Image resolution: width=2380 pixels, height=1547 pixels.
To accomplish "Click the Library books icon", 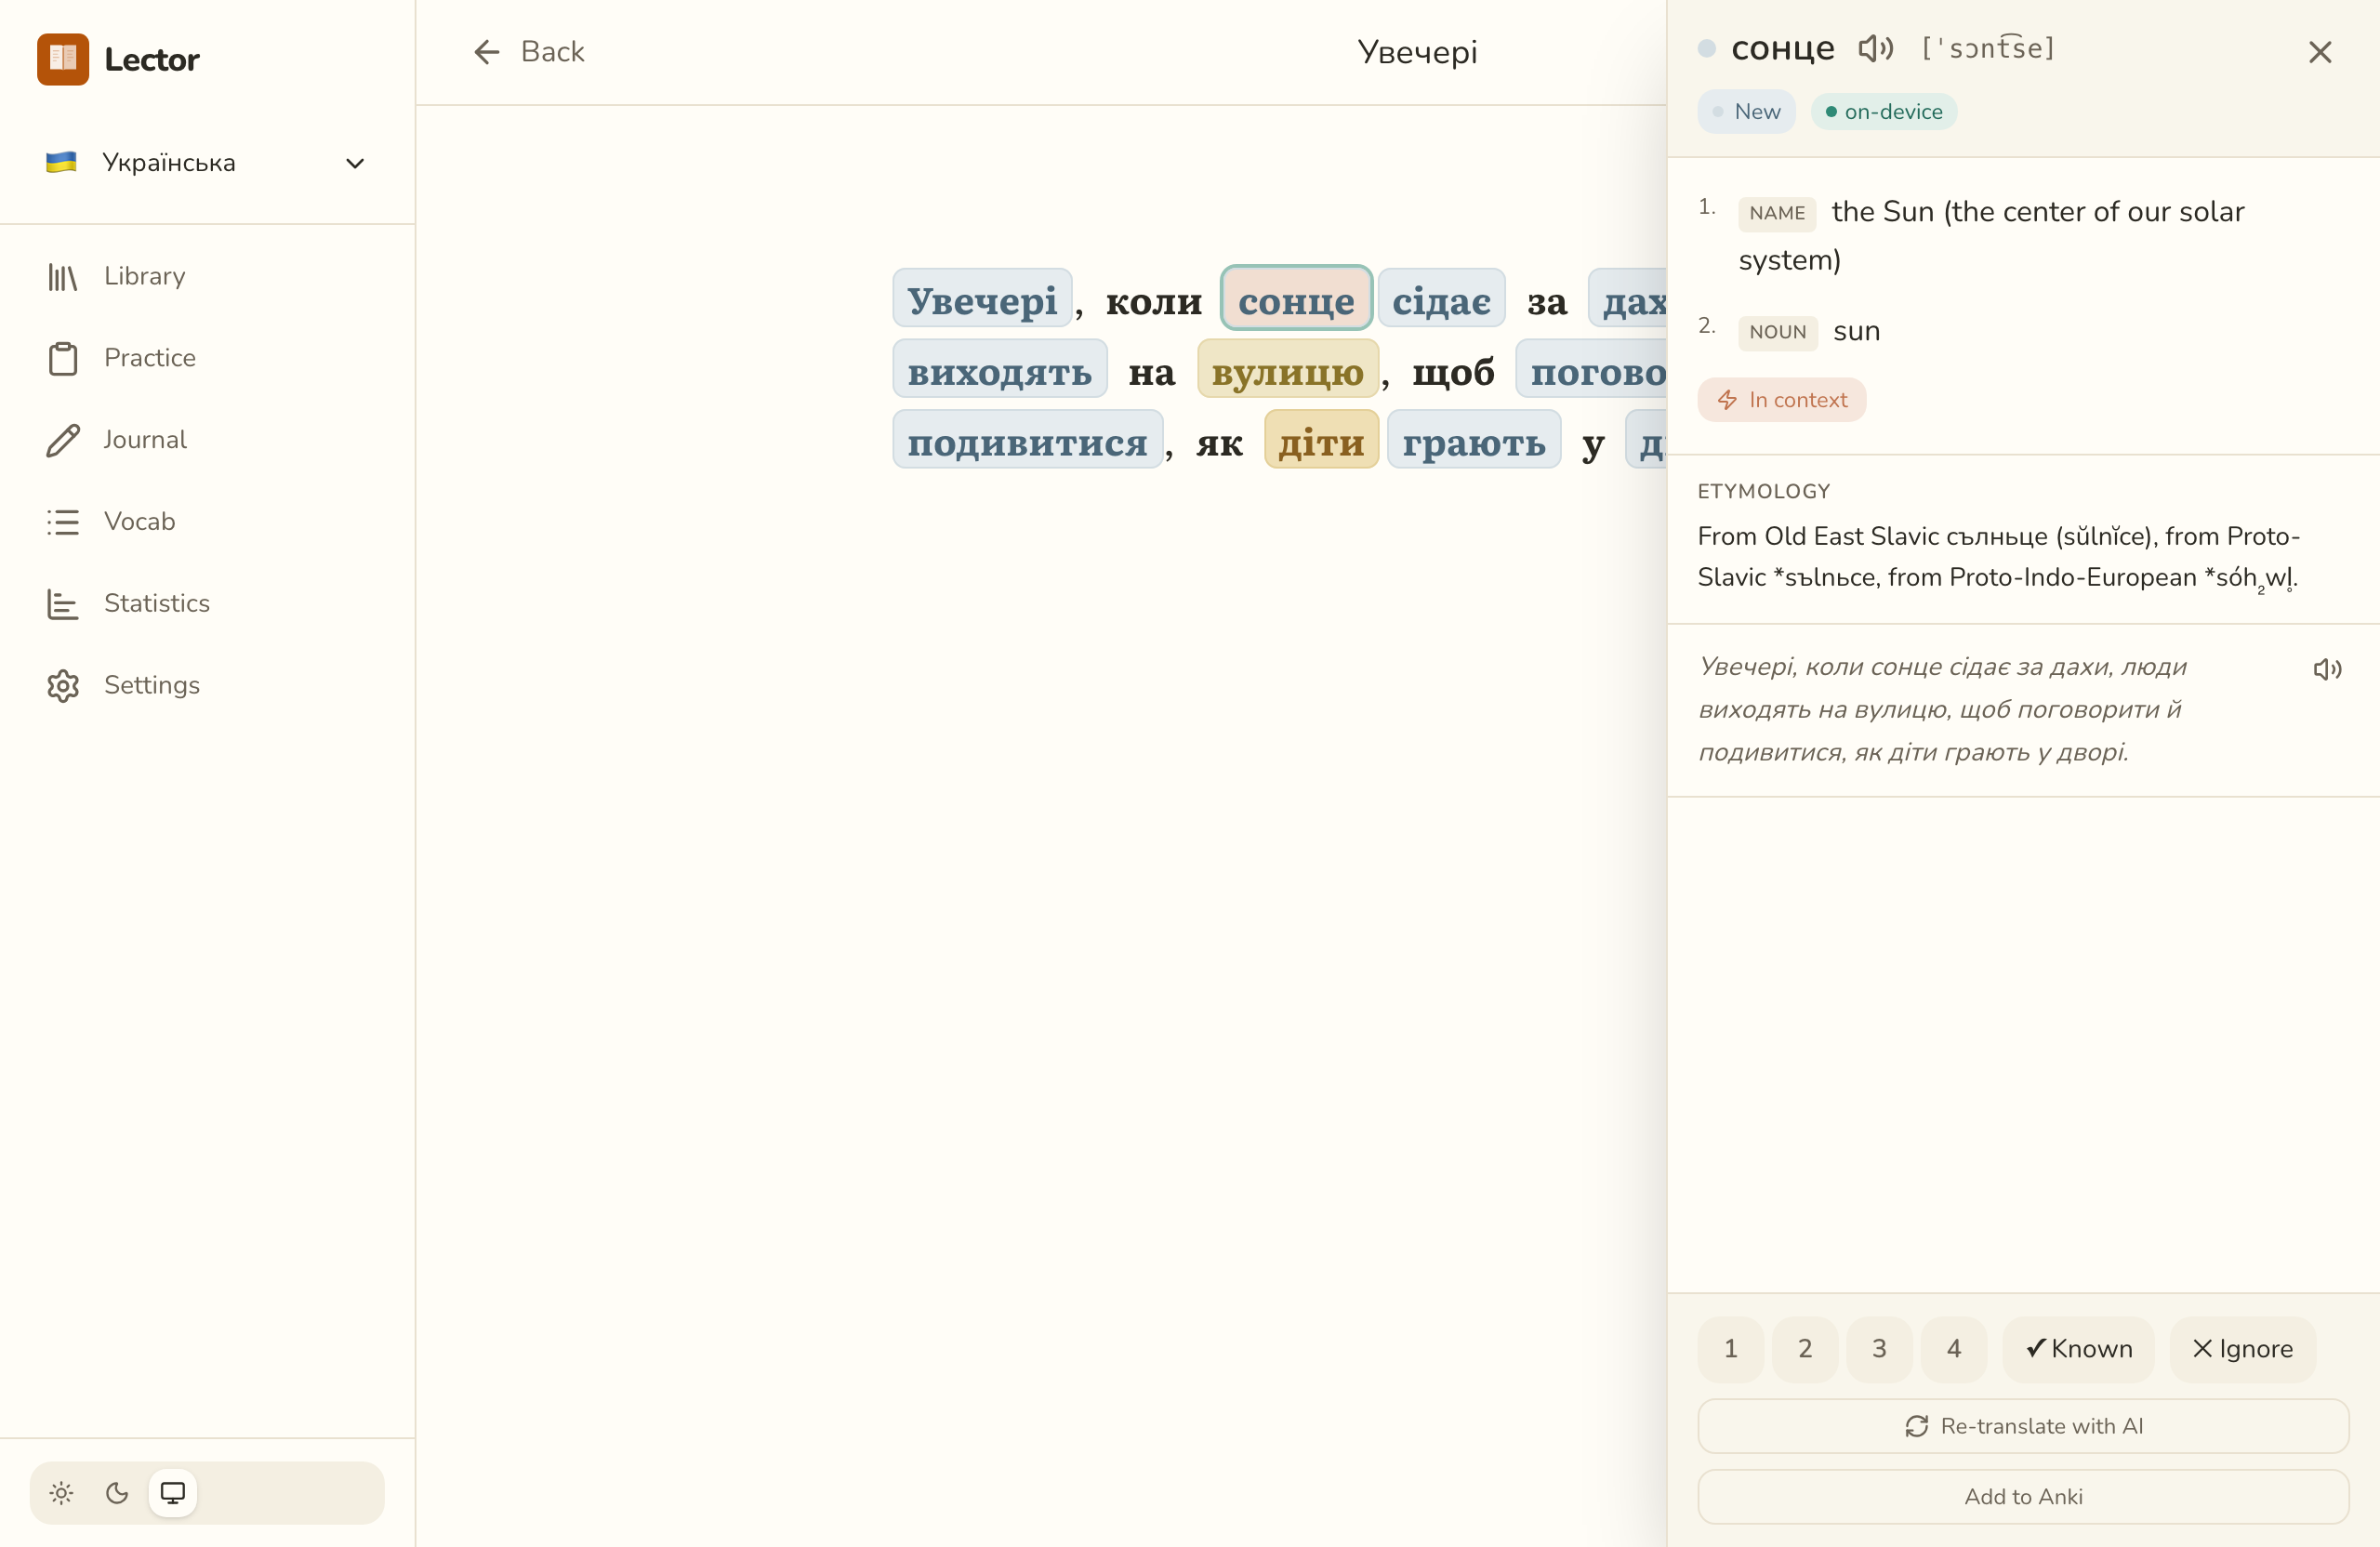I will [x=63, y=277].
